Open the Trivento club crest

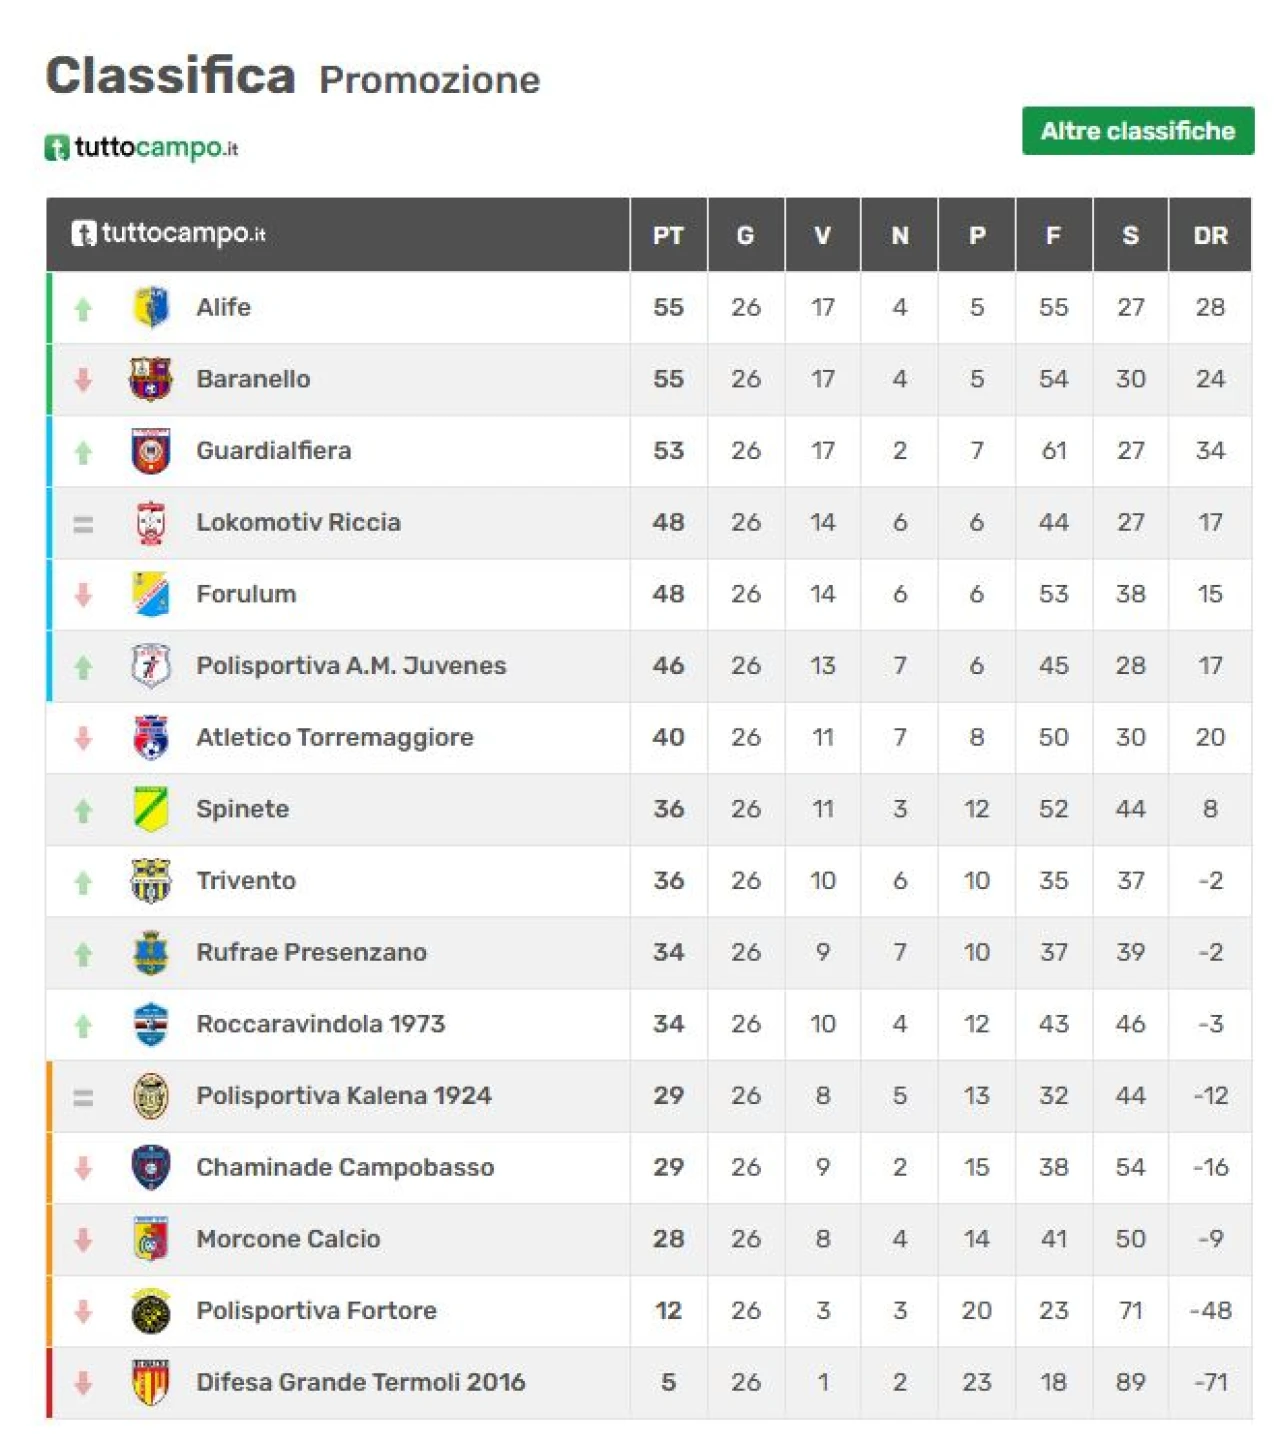coord(151,881)
